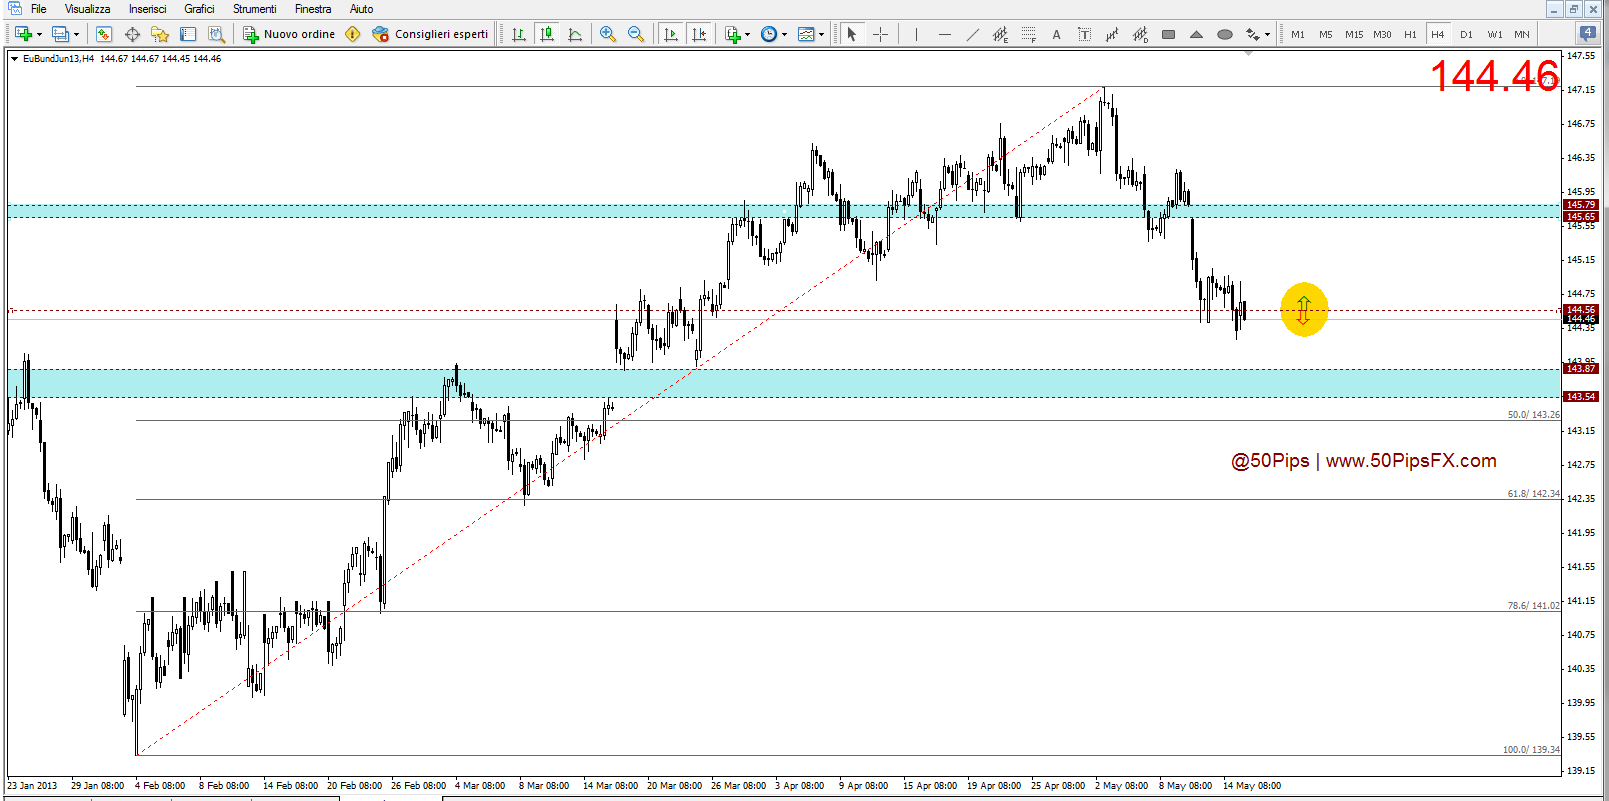Open the Grafici menu
Screen dimensions: 1609x801
pyautogui.click(x=199, y=9)
